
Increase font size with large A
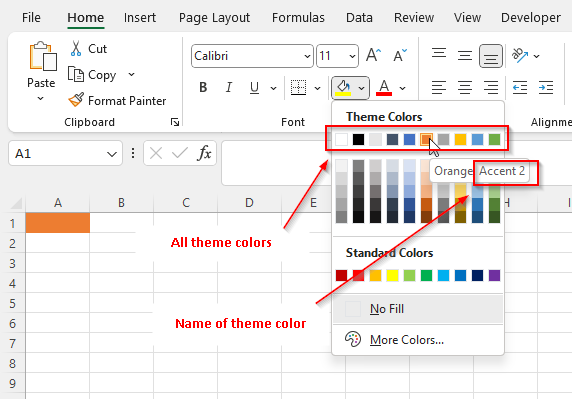tap(374, 55)
